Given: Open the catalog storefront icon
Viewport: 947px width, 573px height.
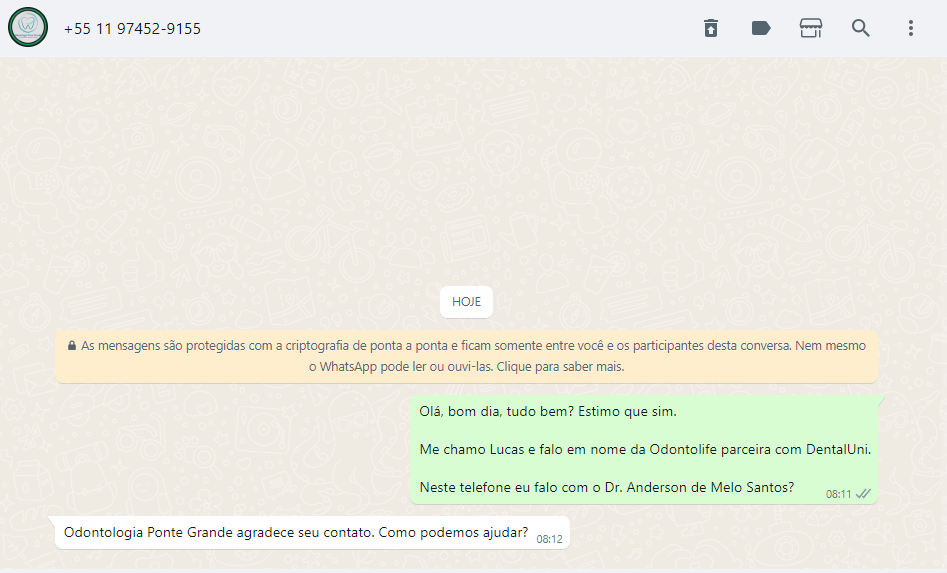Looking at the screenshot, I should click(x=811, y=28).
